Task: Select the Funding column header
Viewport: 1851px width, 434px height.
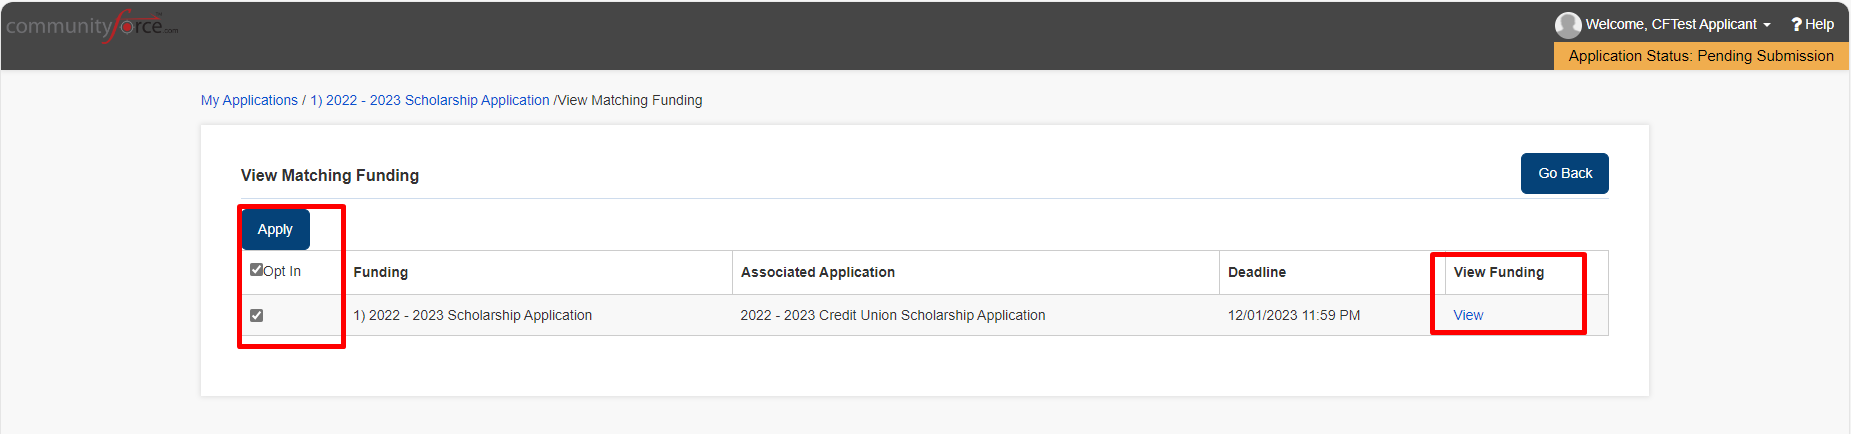Action: click(x=381, y=272)
